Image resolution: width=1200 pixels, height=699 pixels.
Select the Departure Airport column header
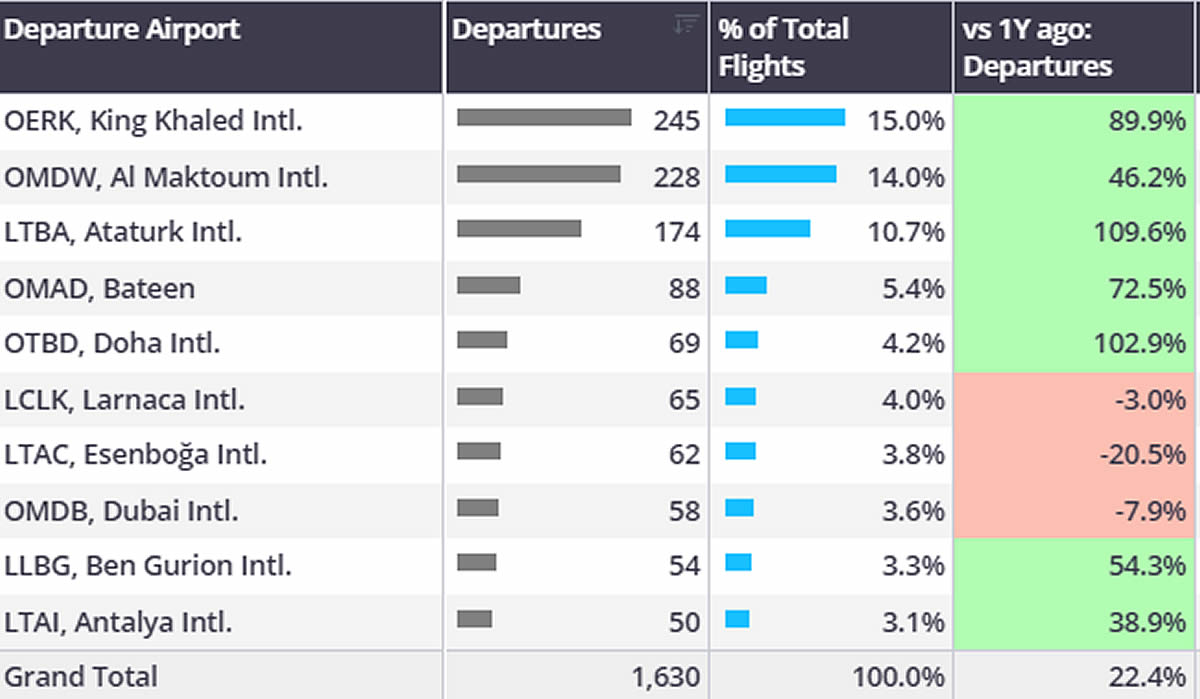(122, 30)
